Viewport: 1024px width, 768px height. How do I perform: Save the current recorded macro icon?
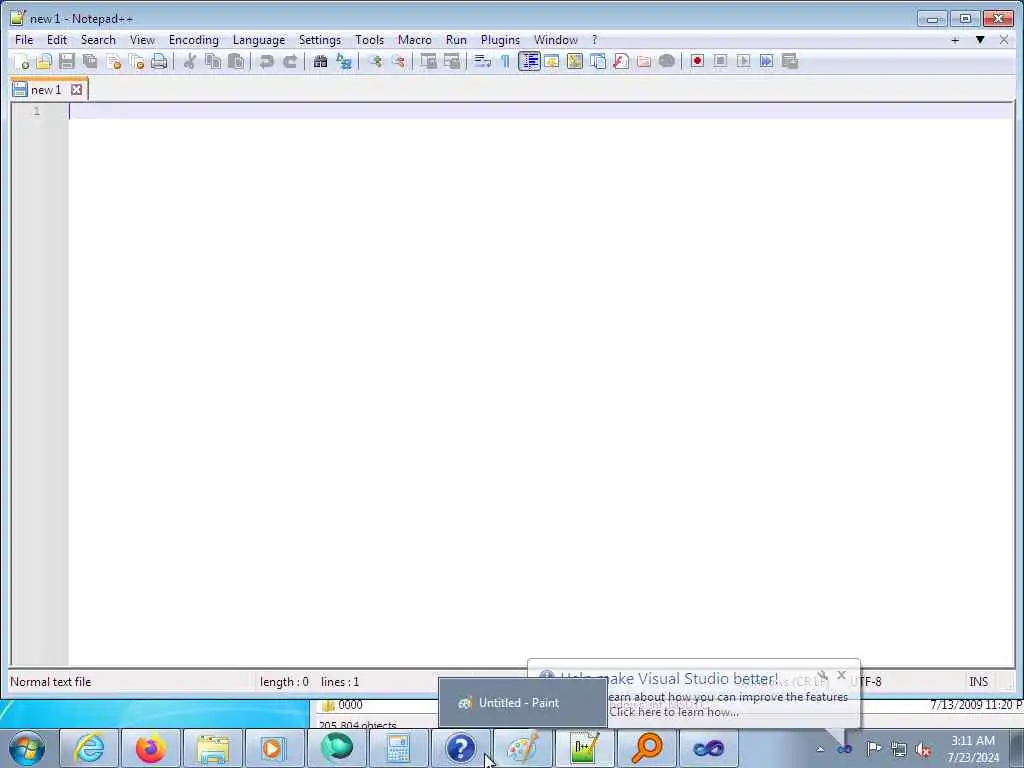pyautogui.click(x=790, y=61)
